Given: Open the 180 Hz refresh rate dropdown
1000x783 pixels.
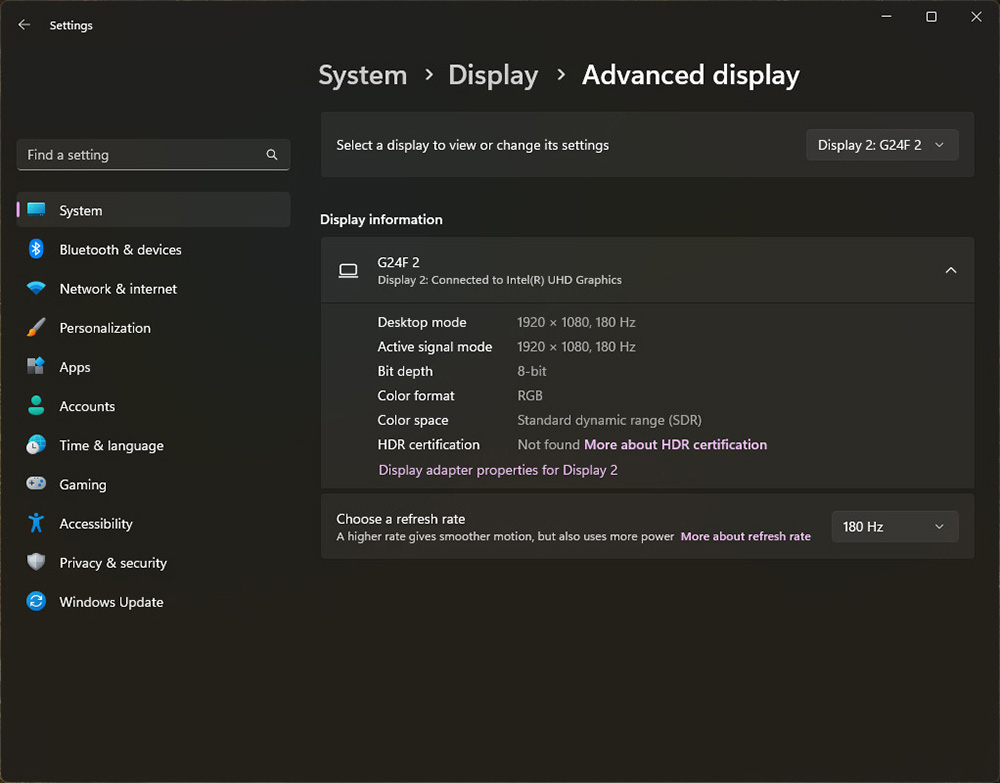Looking at the screenshot, I should tap(895, 527).
